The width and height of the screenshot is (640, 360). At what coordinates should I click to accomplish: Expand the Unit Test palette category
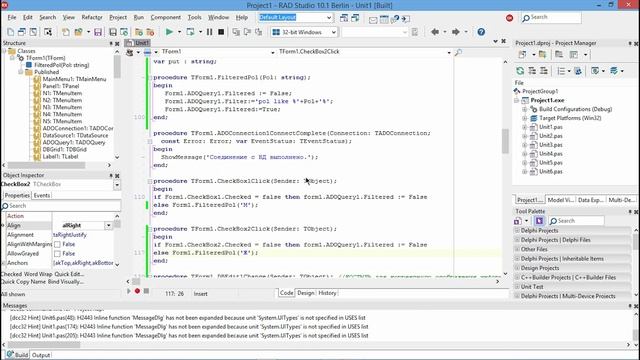click(517, 287)
